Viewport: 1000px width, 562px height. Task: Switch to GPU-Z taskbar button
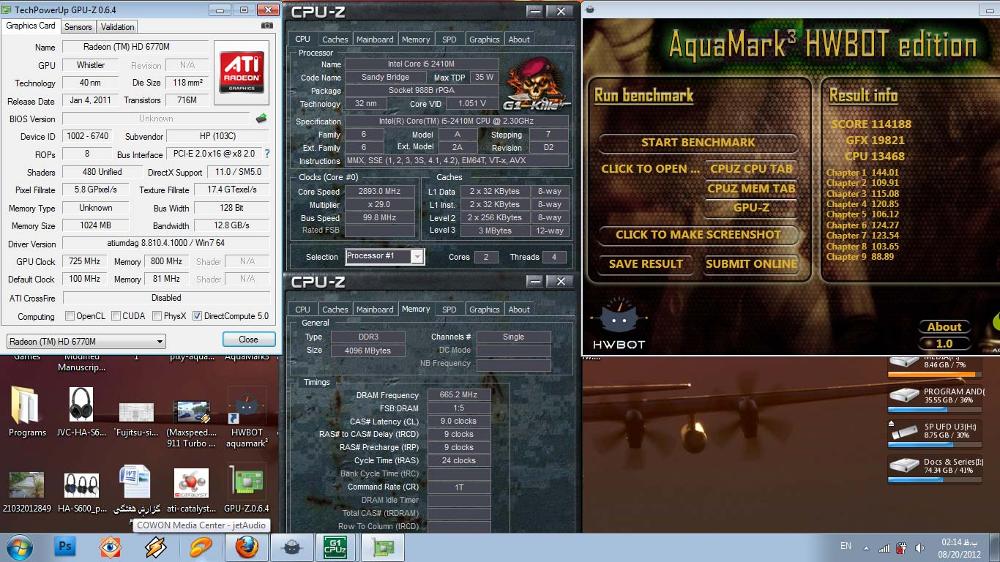(x=382, y=547)
